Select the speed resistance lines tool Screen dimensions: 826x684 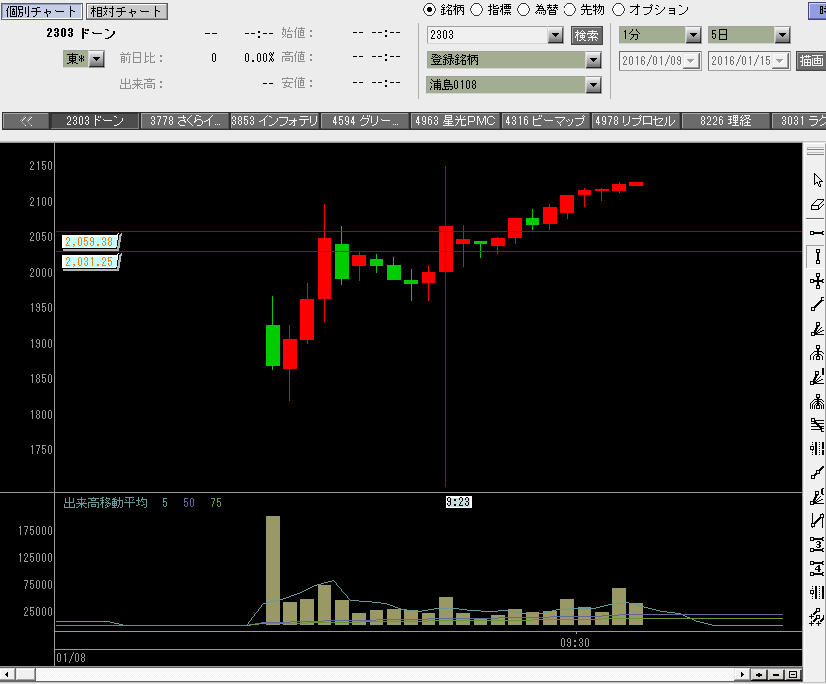[x=817, y=425]
